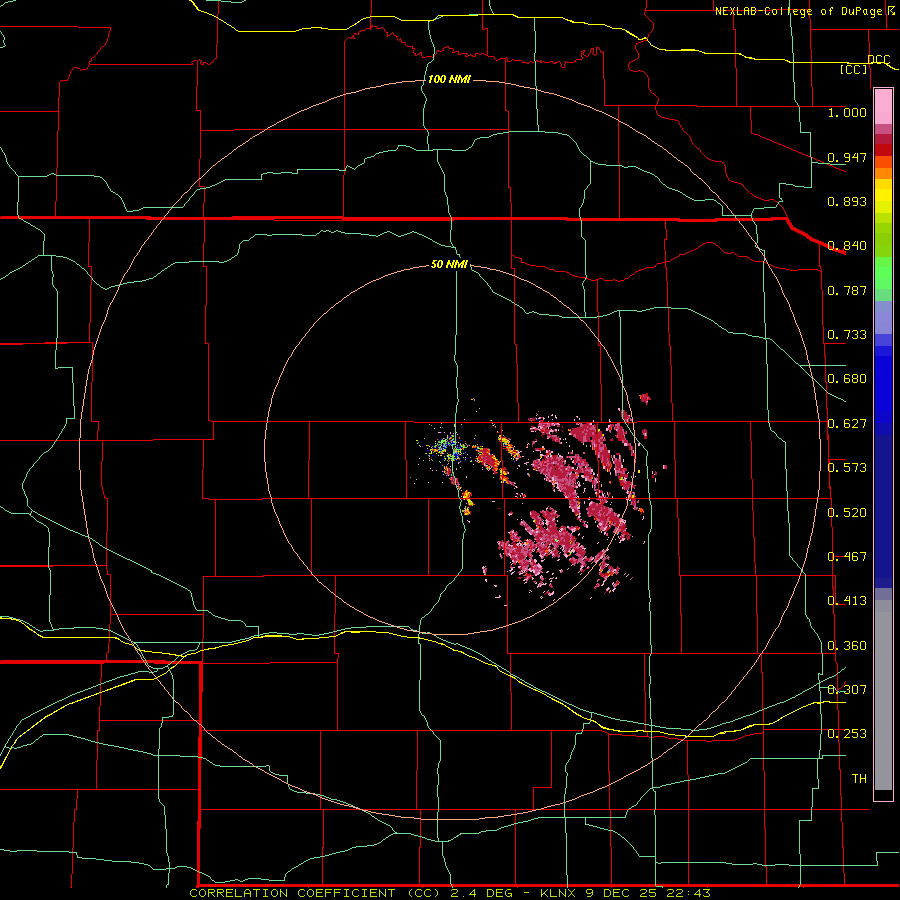900x900 pixels.
Task: Click the blue-green echo cluster at radar center
Action: coord(449,448)
